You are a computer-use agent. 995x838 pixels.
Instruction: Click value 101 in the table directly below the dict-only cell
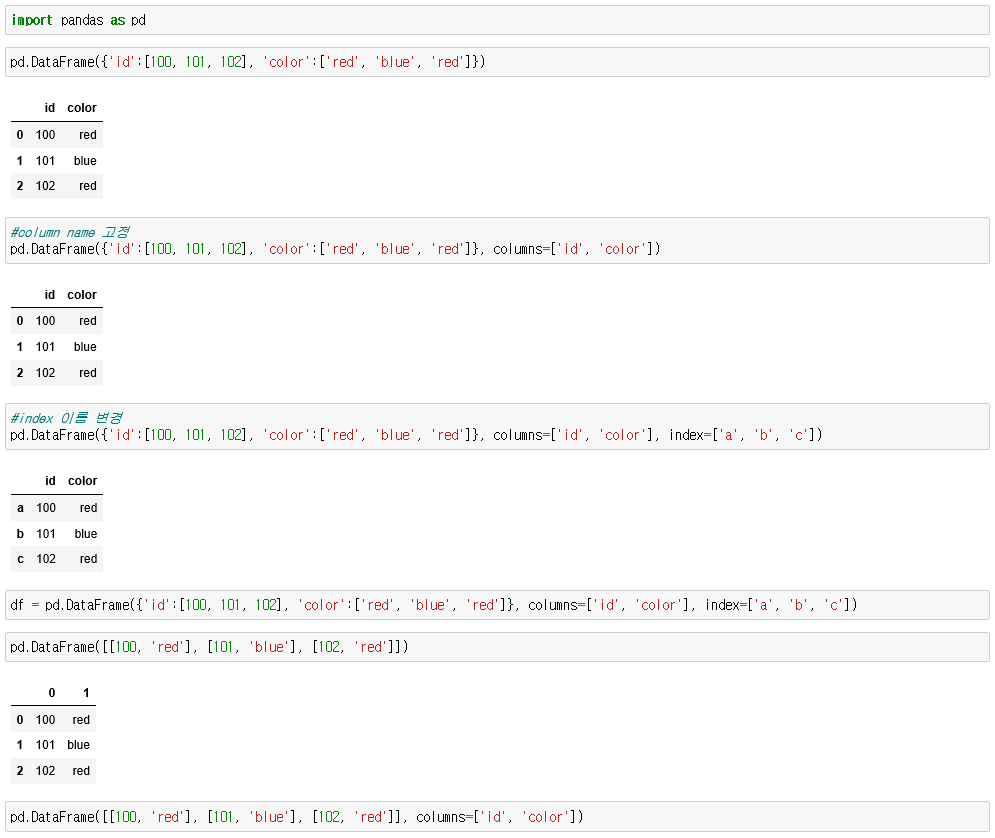tap(45, 161)
